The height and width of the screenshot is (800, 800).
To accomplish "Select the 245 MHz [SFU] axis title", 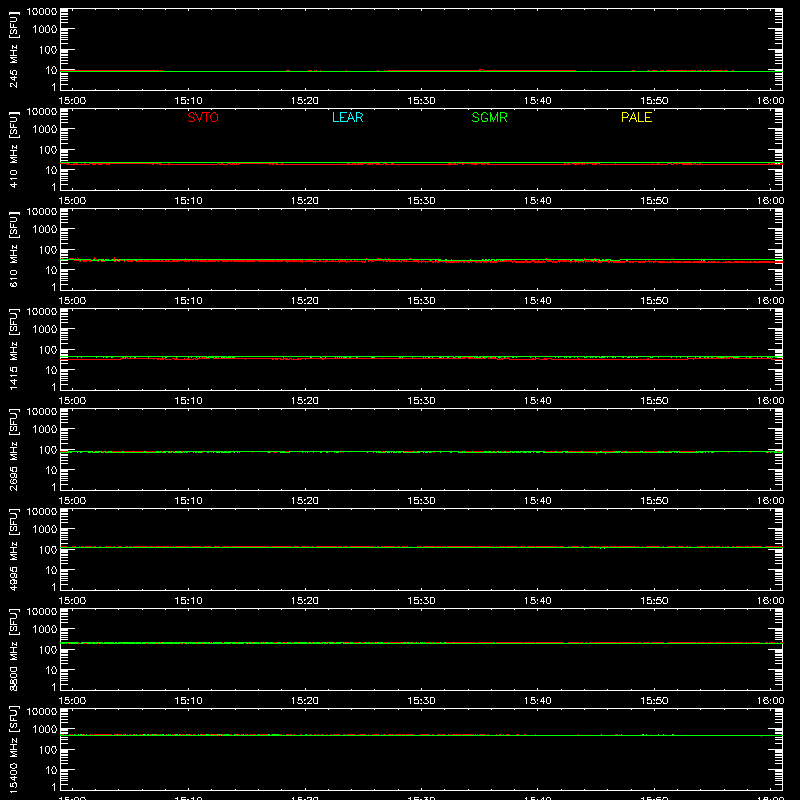I will [x=13, y=49].
